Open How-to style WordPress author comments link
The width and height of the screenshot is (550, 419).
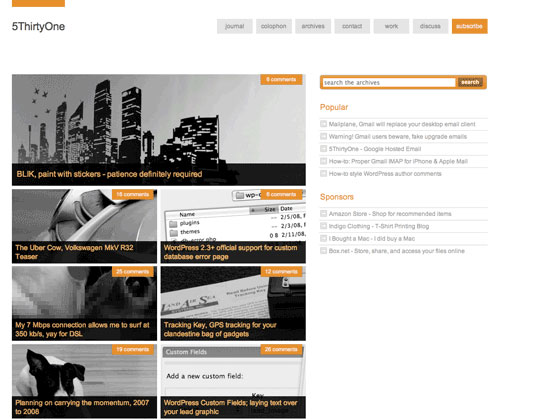pyautogui.click(x=385, y=174)
